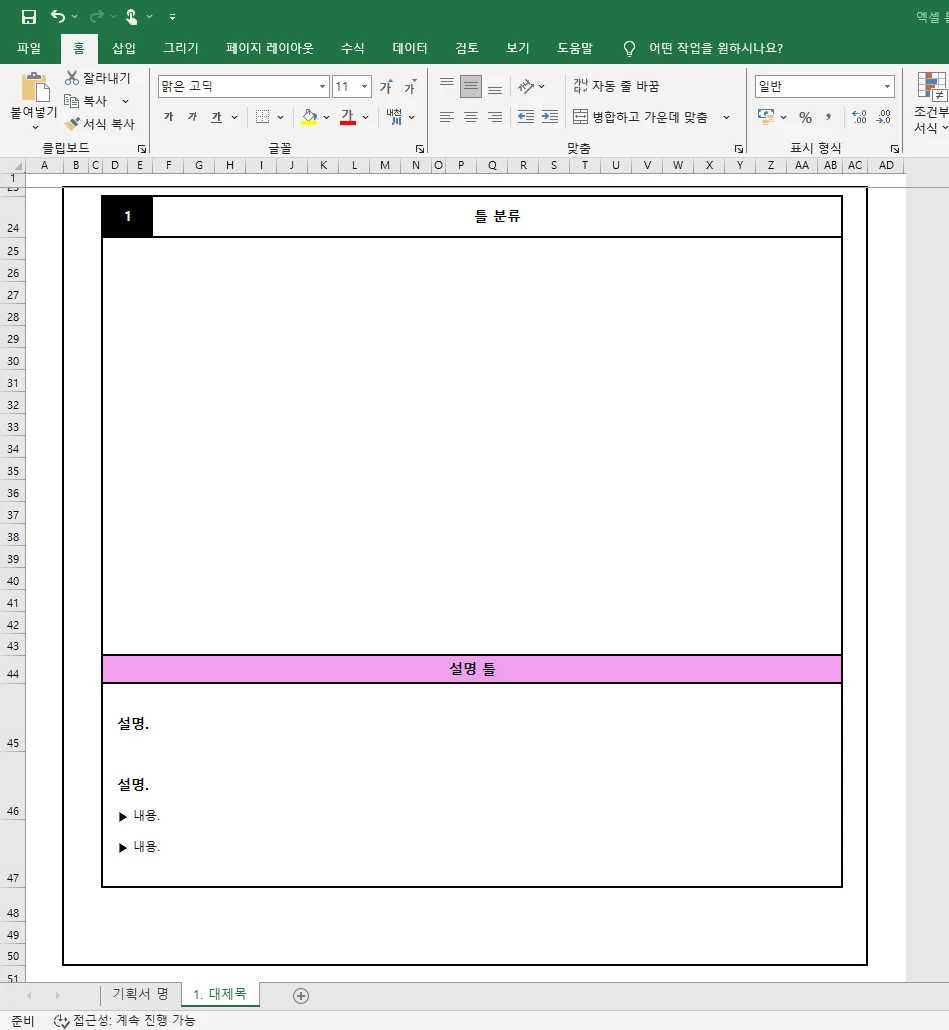This screenshot has width=949, height=1030.
Task: Open the font name combo box 맑은 고딕
Action: point(242,86)
